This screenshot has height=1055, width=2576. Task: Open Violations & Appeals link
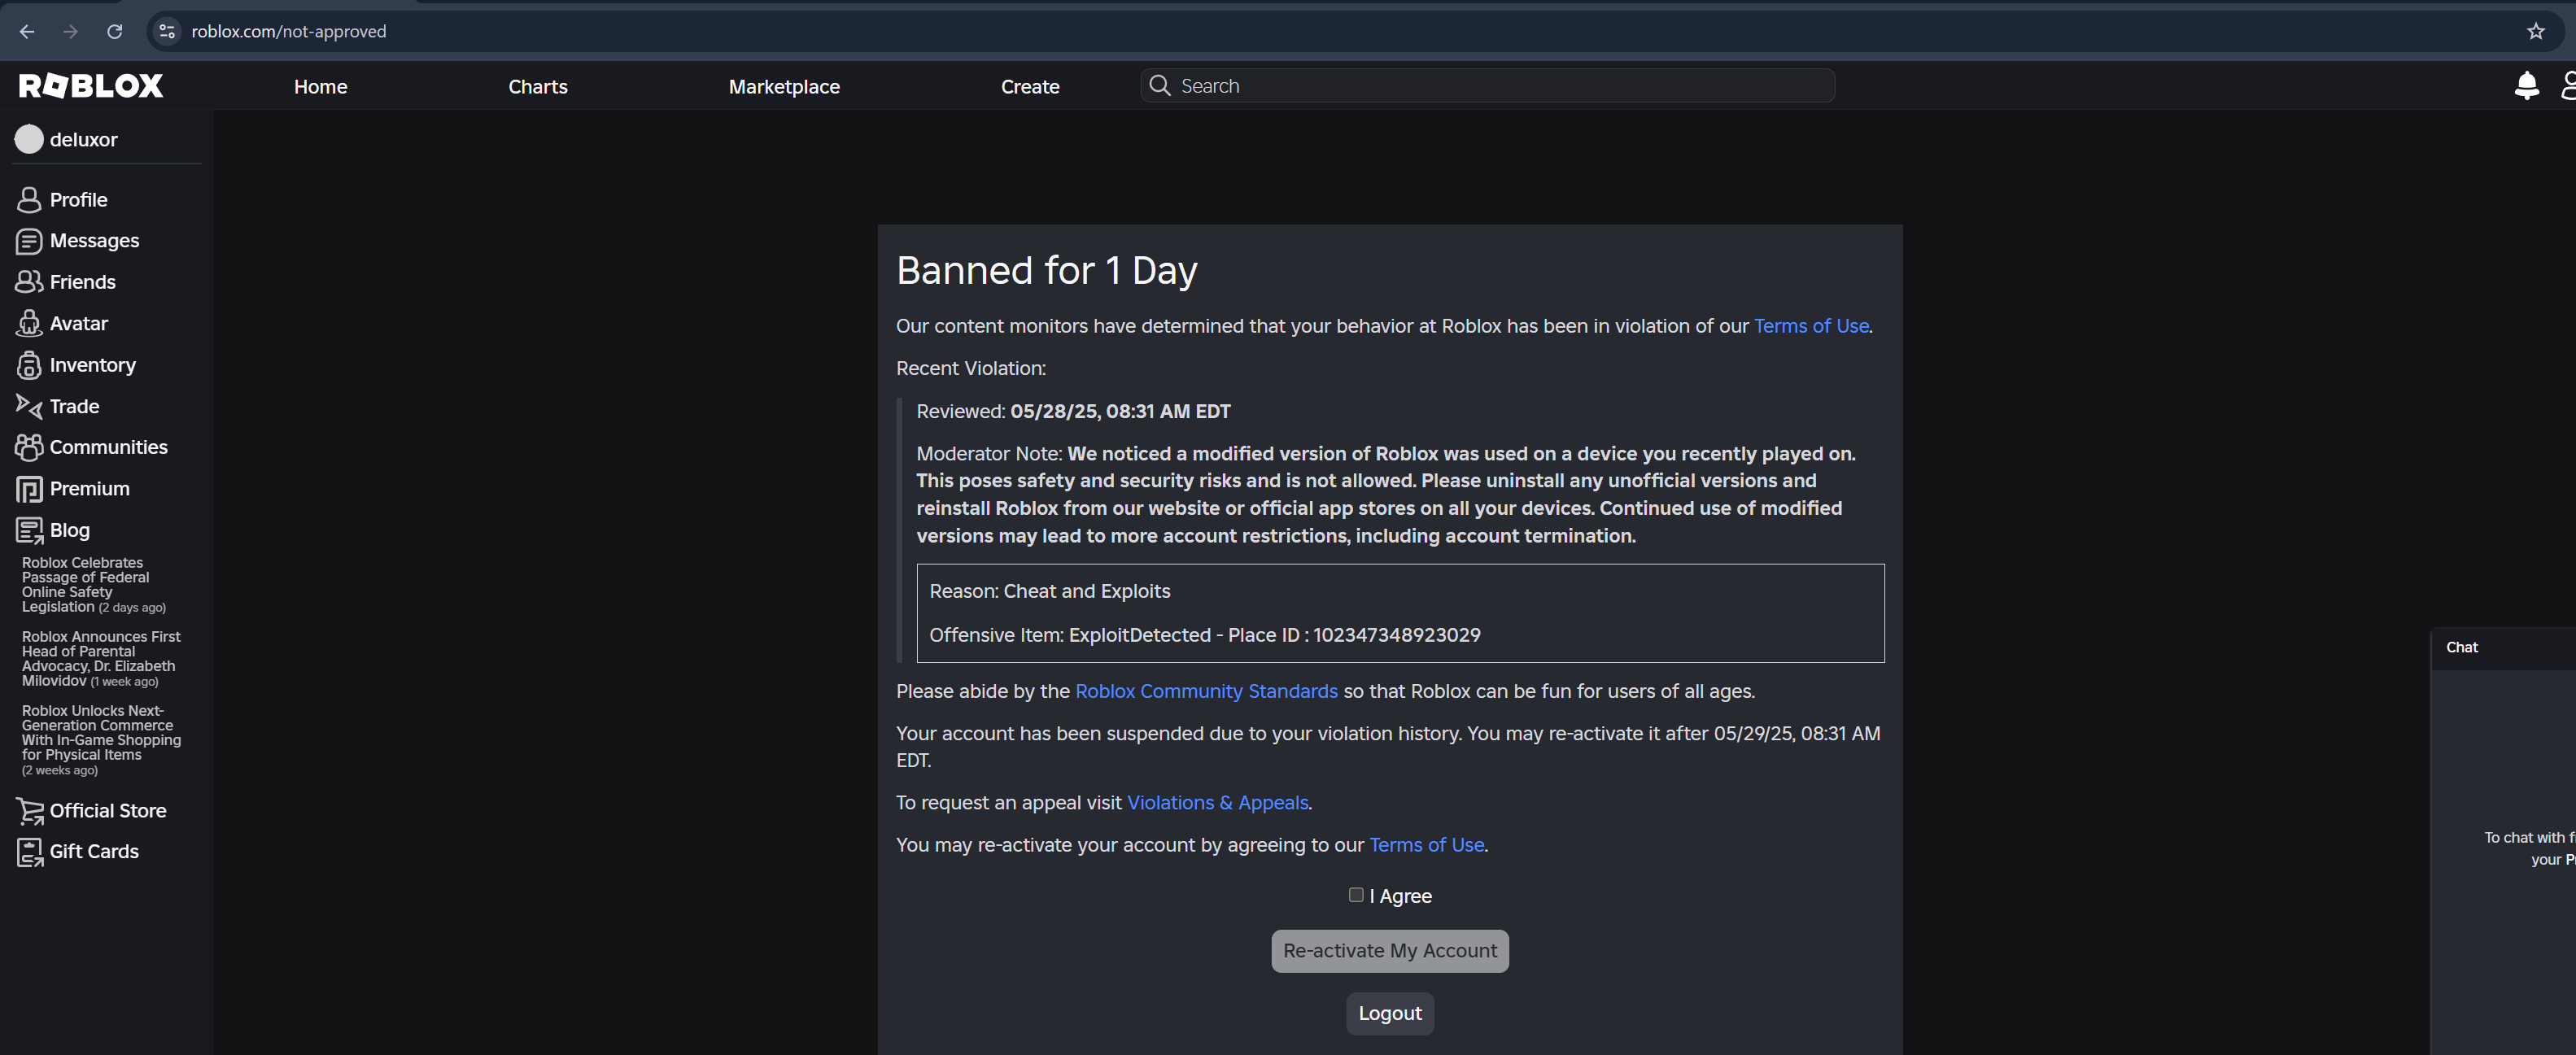pyautogui.click(x=1217, y=803)
